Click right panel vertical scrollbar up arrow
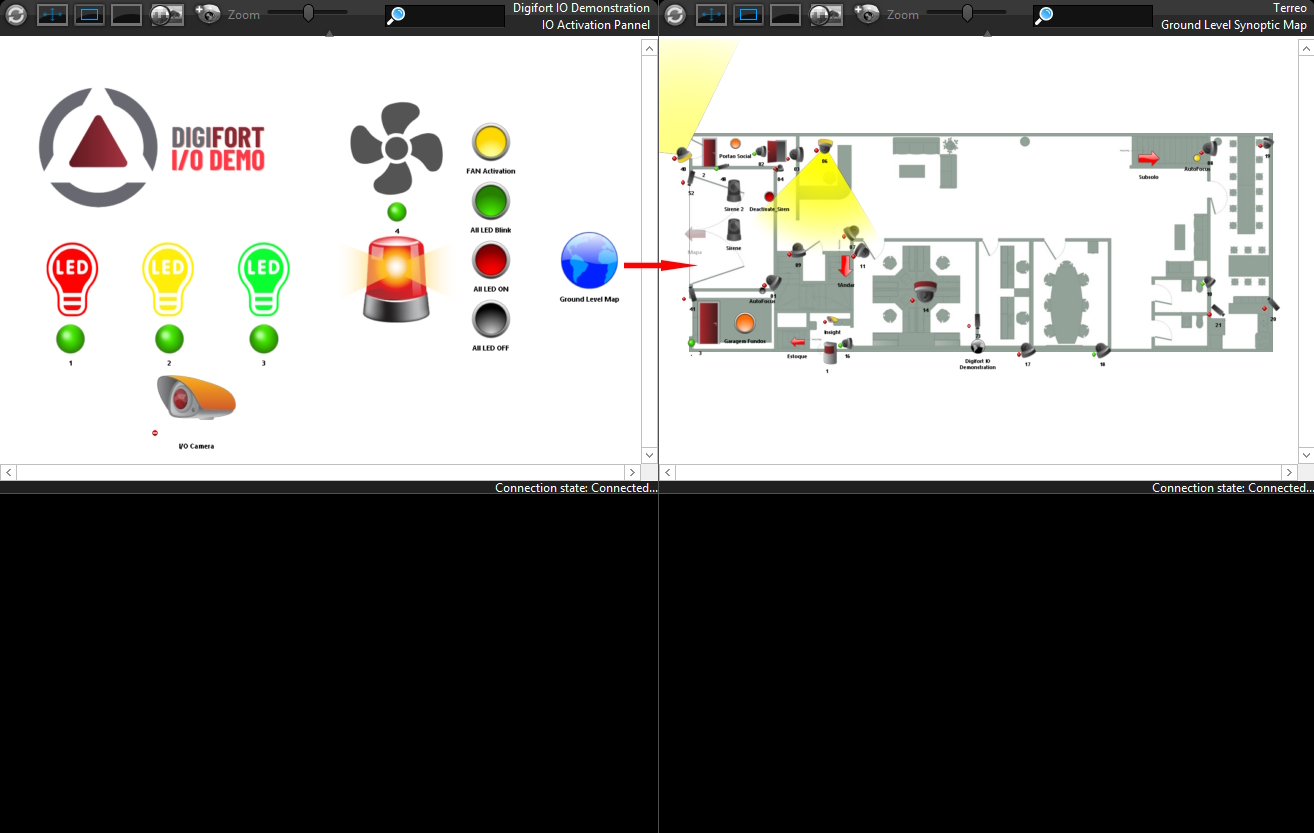Screen dimensions: 1314x833 [1306, 48]
